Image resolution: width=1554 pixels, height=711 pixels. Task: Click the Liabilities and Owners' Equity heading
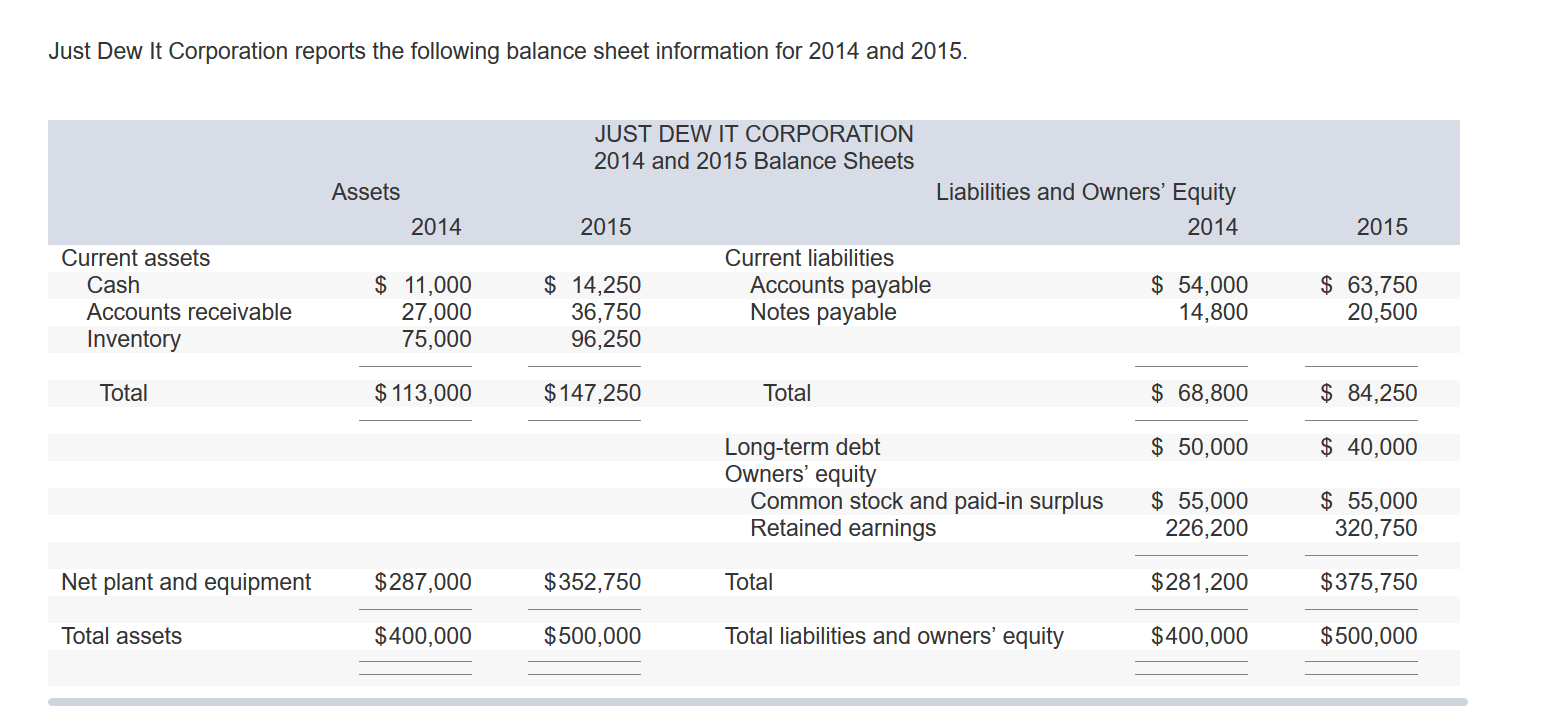point(1086,192)
